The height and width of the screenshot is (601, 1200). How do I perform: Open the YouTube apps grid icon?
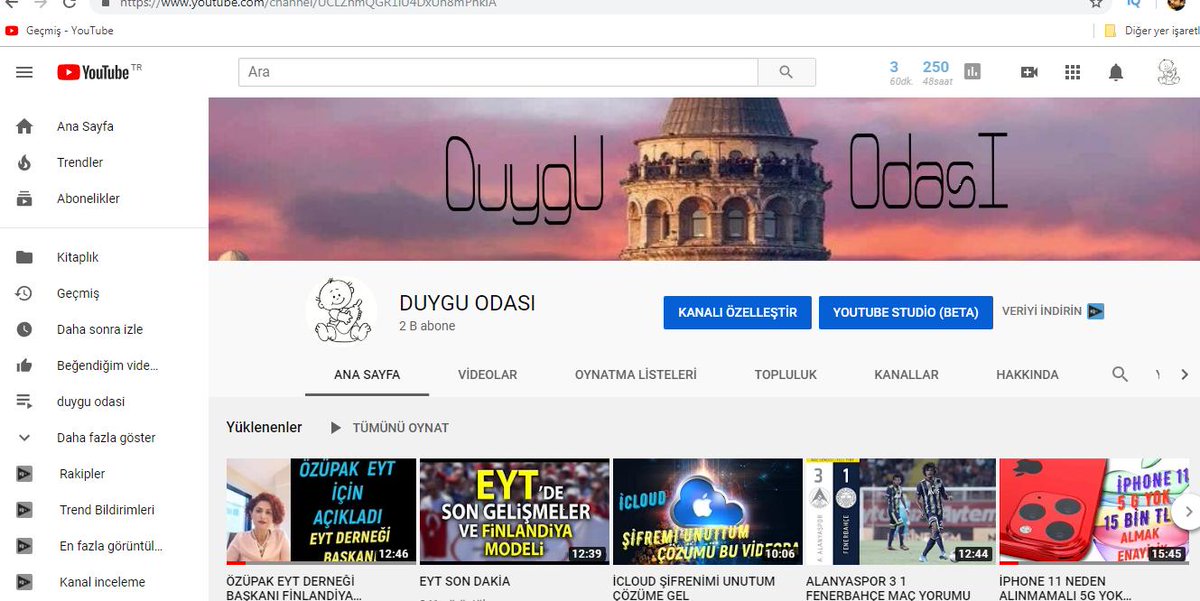click(x=1073, y=72)
